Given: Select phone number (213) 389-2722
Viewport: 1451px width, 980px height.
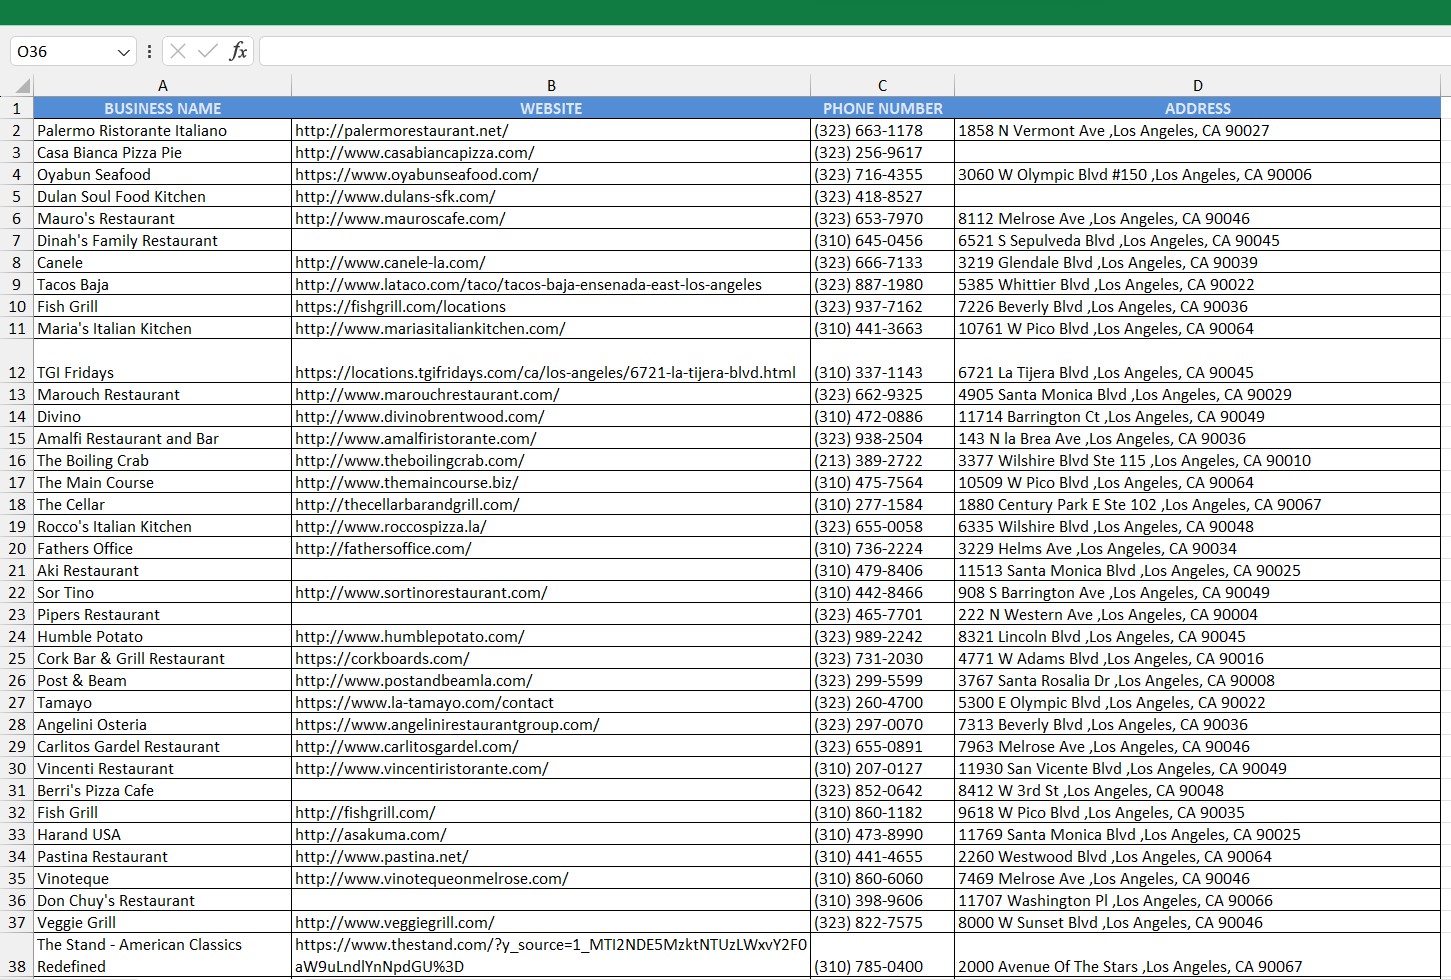Looking at the screenshot, I should 883,460.
